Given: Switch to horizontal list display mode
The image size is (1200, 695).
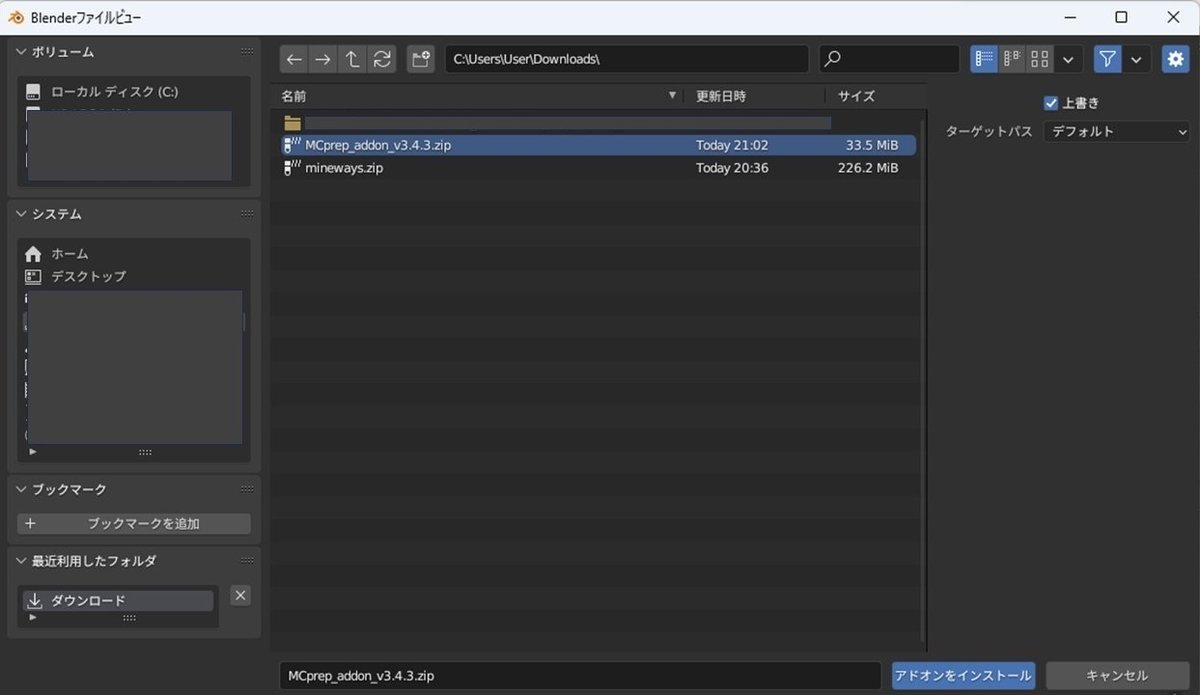Looking at the screenshot, I should click(1012, 59).
